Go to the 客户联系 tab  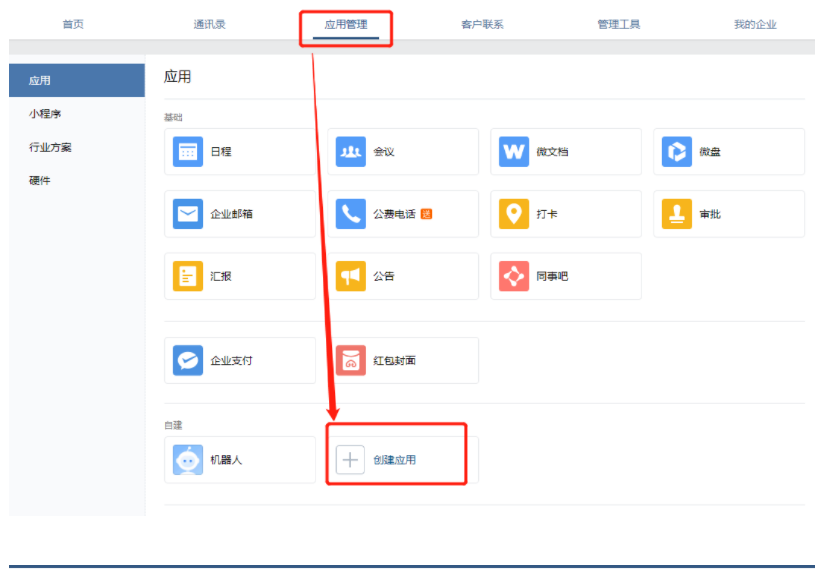tap(483, 25)
